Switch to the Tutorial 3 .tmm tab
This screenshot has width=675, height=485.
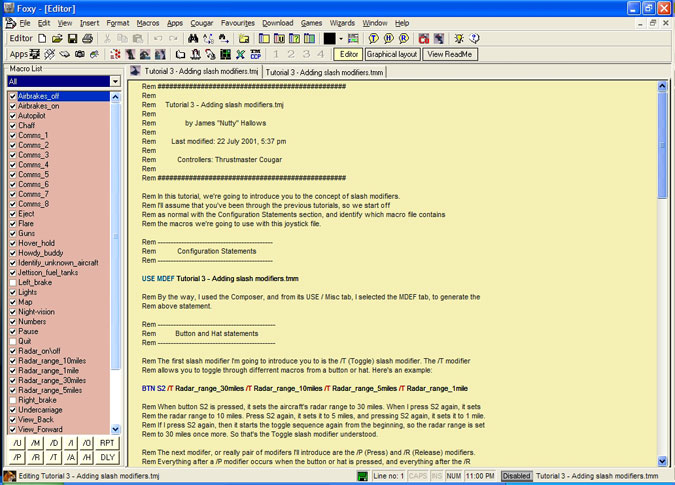[324, 72]
